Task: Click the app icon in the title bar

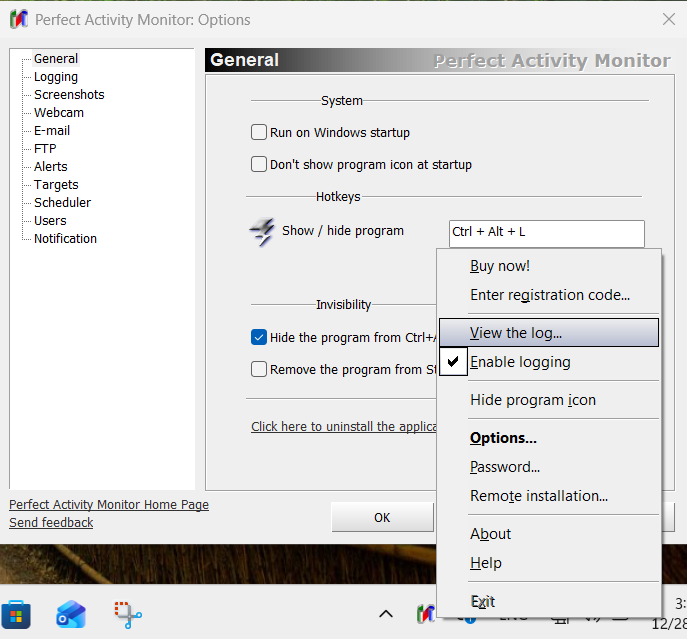Action: [18, 20]
